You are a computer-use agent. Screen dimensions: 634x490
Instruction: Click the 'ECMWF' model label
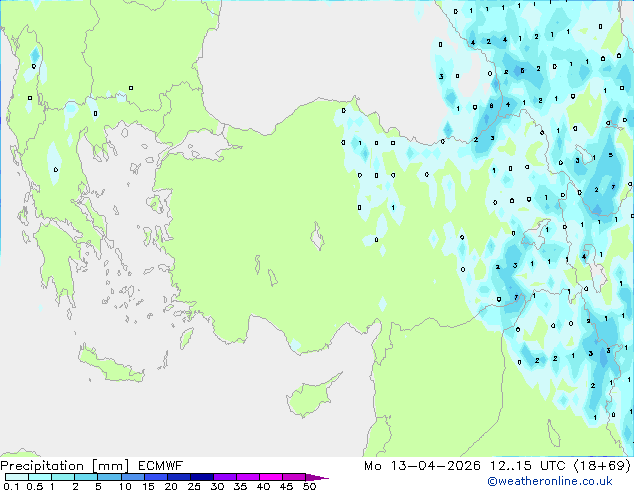click(x=161, y=466)
